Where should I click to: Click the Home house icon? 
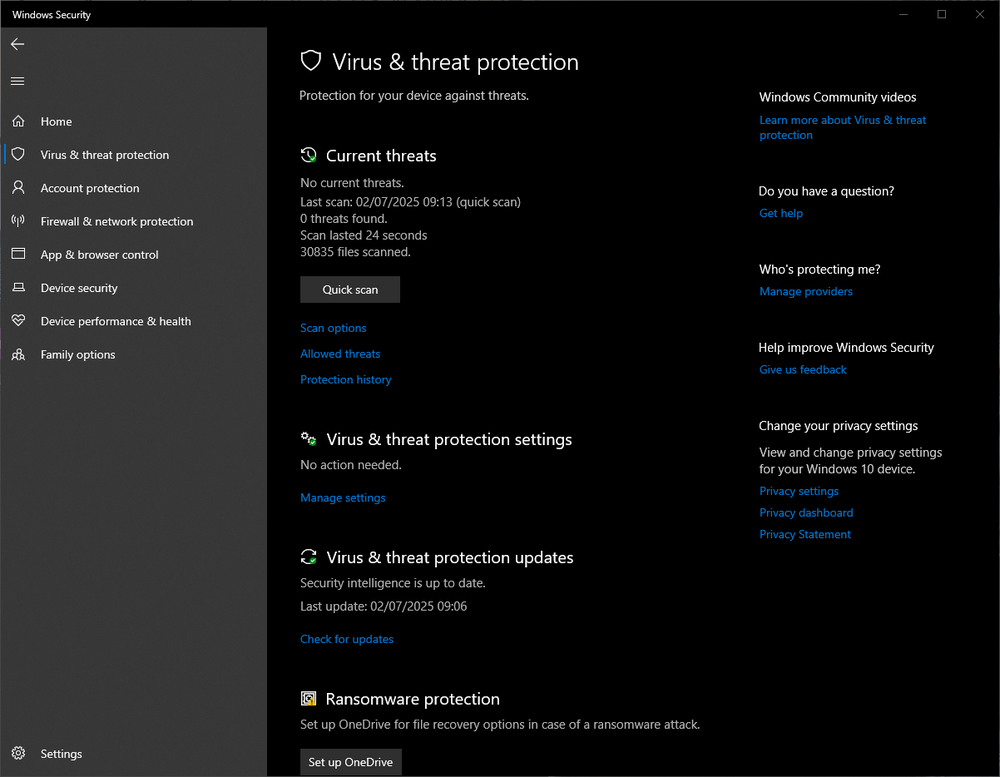tap(18, 121)
